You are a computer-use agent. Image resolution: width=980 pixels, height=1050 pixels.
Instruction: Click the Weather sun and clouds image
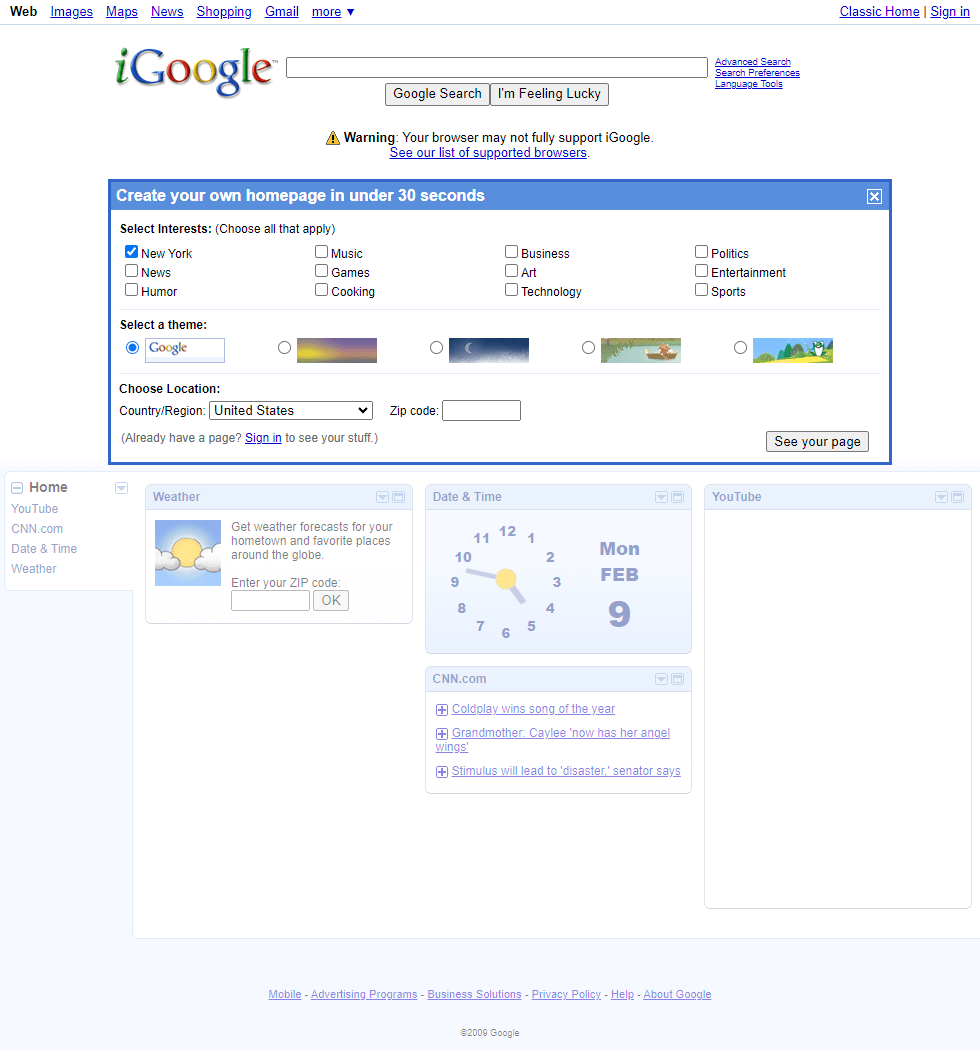pos(188,553)
